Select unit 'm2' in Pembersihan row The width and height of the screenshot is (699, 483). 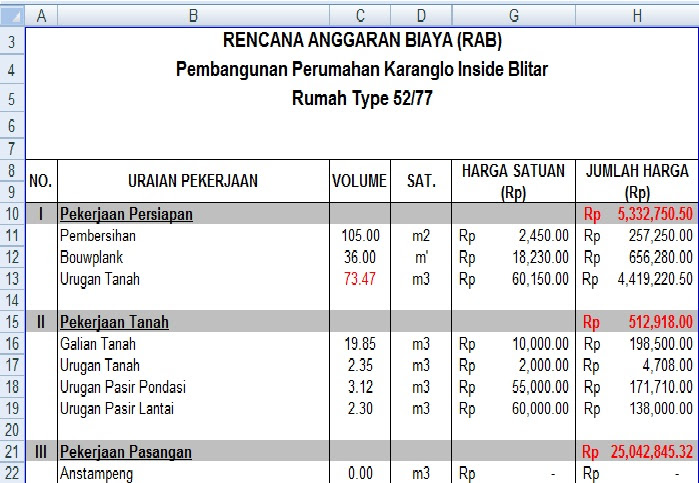421,235
